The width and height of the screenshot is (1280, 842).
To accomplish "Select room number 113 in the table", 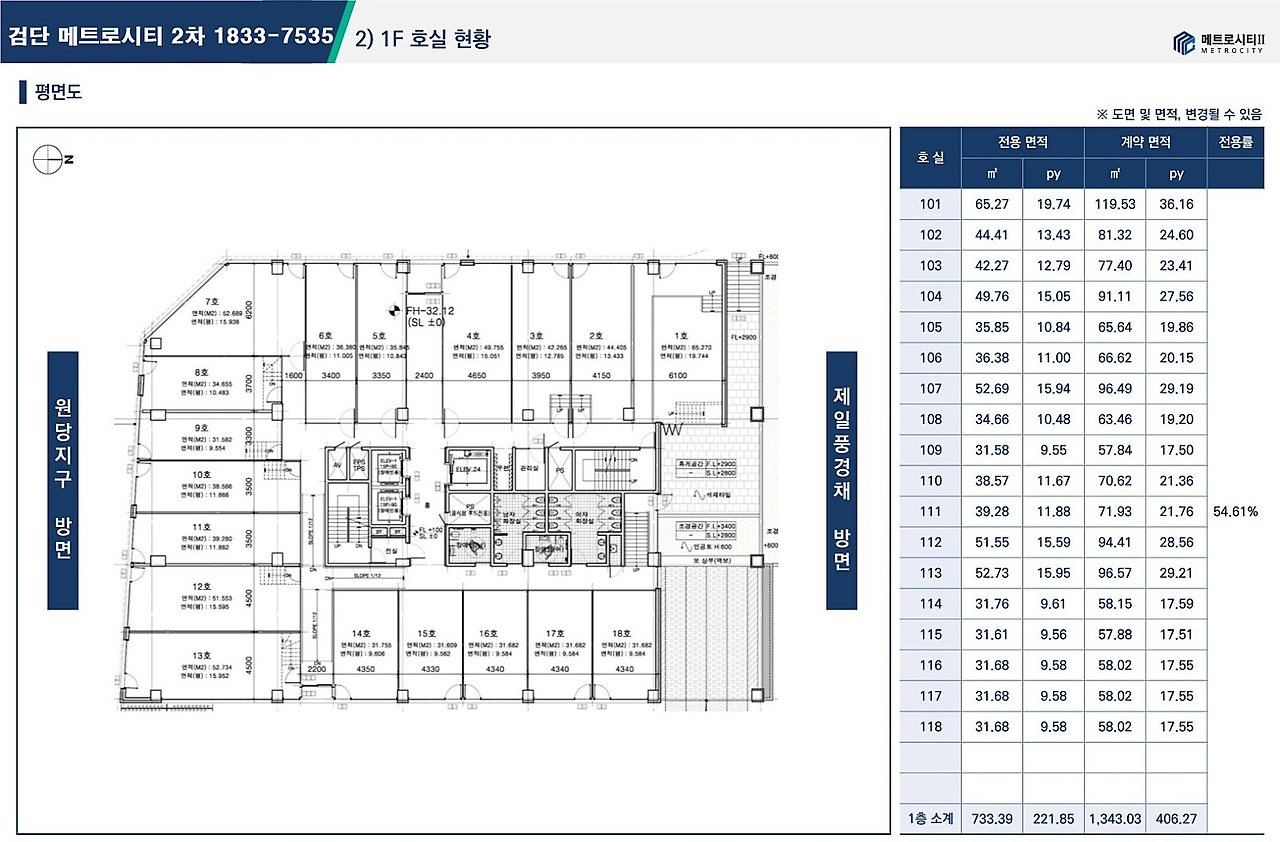I will pyautogui.click(x=930, y=573).
